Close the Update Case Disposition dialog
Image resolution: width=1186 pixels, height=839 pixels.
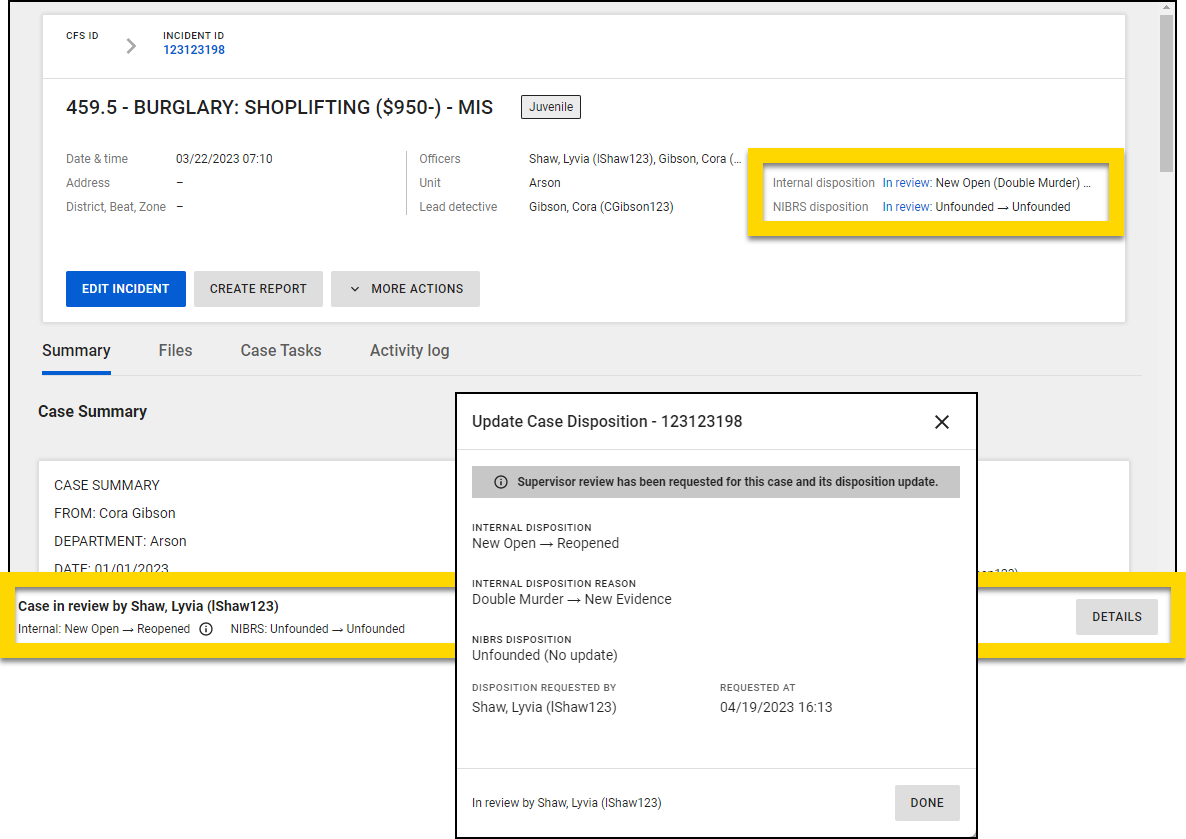[941, 421]
